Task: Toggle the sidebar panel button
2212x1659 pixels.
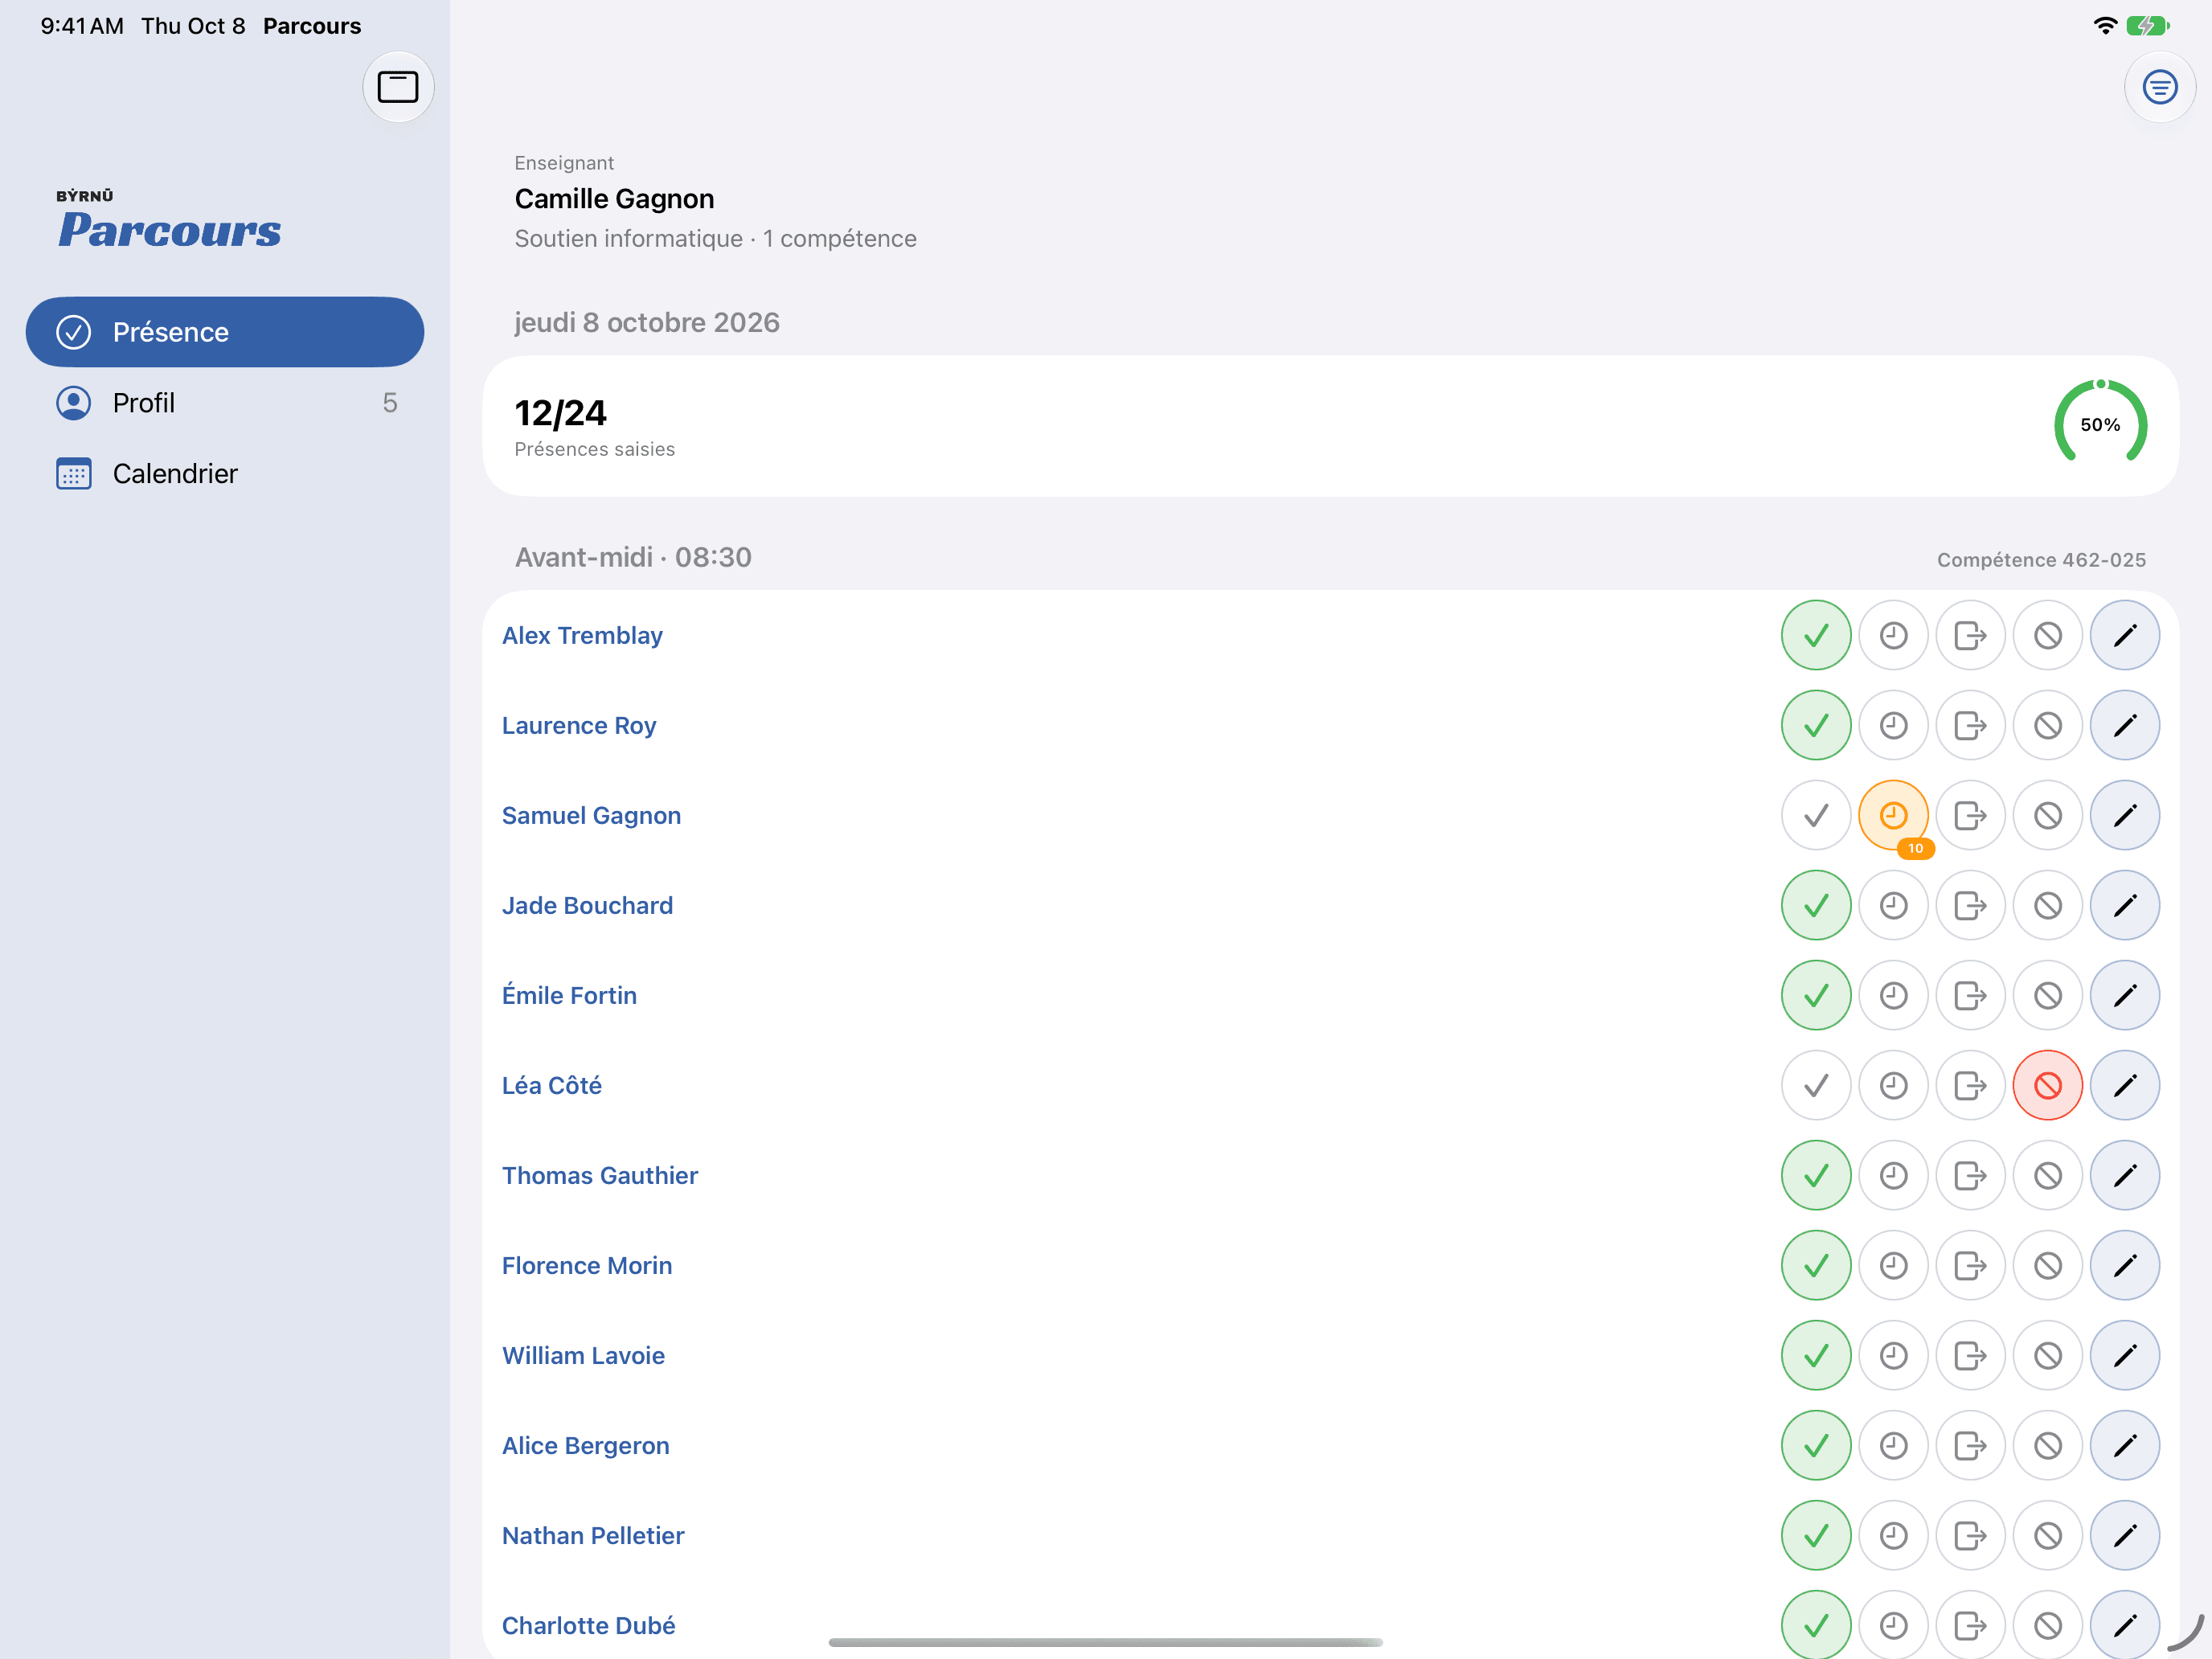Action: [398, 87]
